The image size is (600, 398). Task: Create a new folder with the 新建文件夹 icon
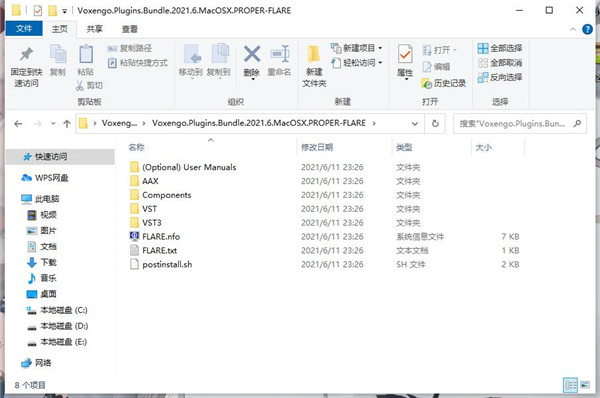pyautogui.click(x=314, y=54)
